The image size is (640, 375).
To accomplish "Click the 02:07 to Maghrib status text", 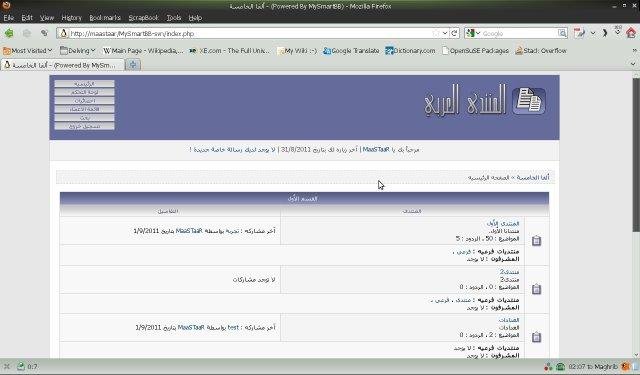I will [593, 367].
